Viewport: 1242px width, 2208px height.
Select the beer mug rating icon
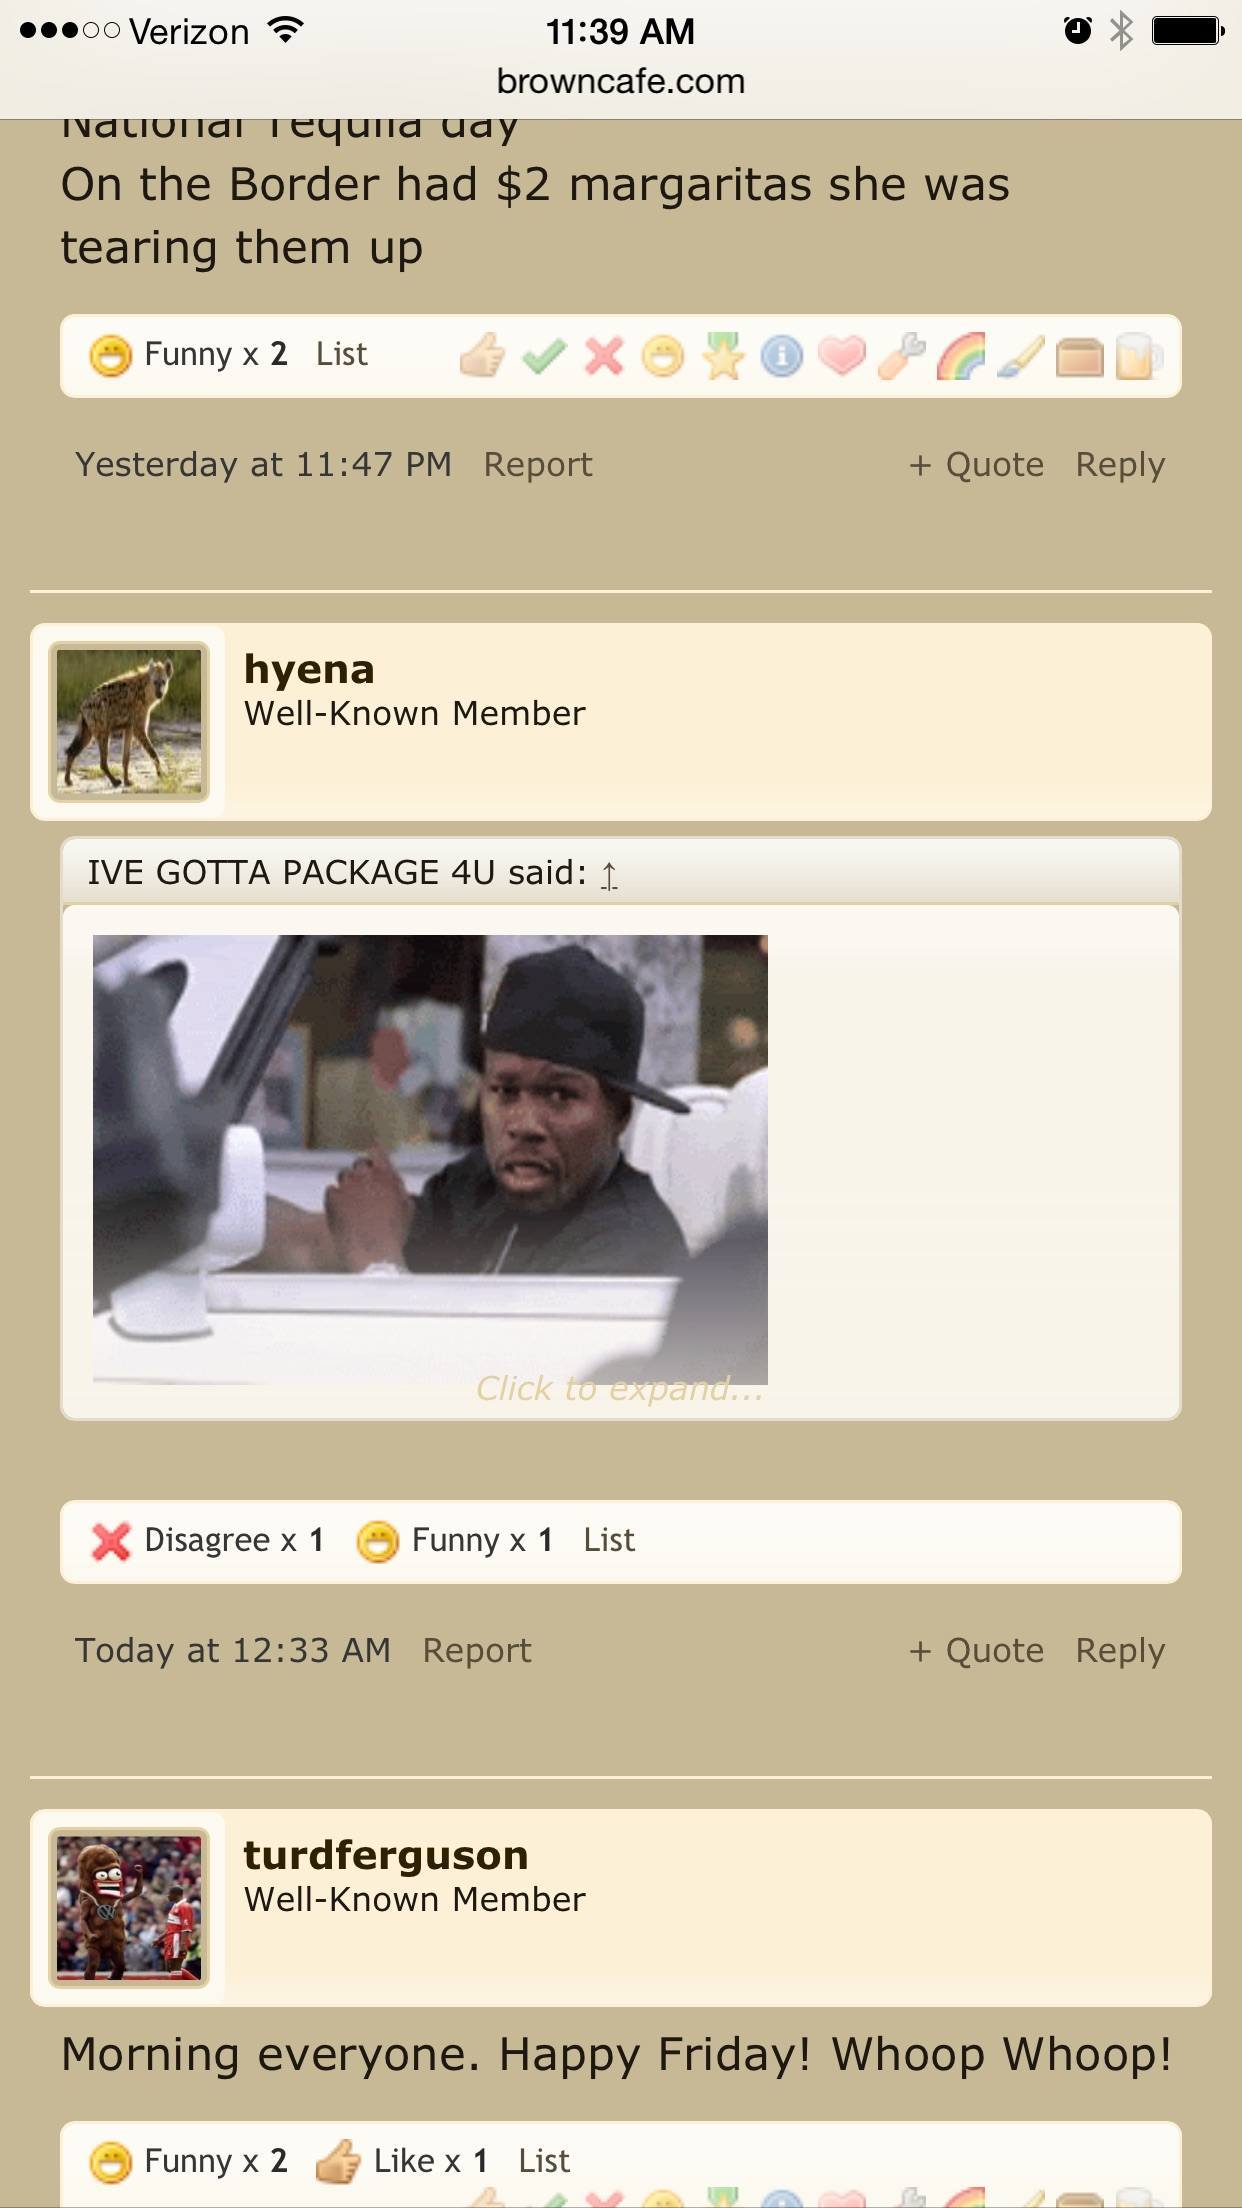point(1139,356)
